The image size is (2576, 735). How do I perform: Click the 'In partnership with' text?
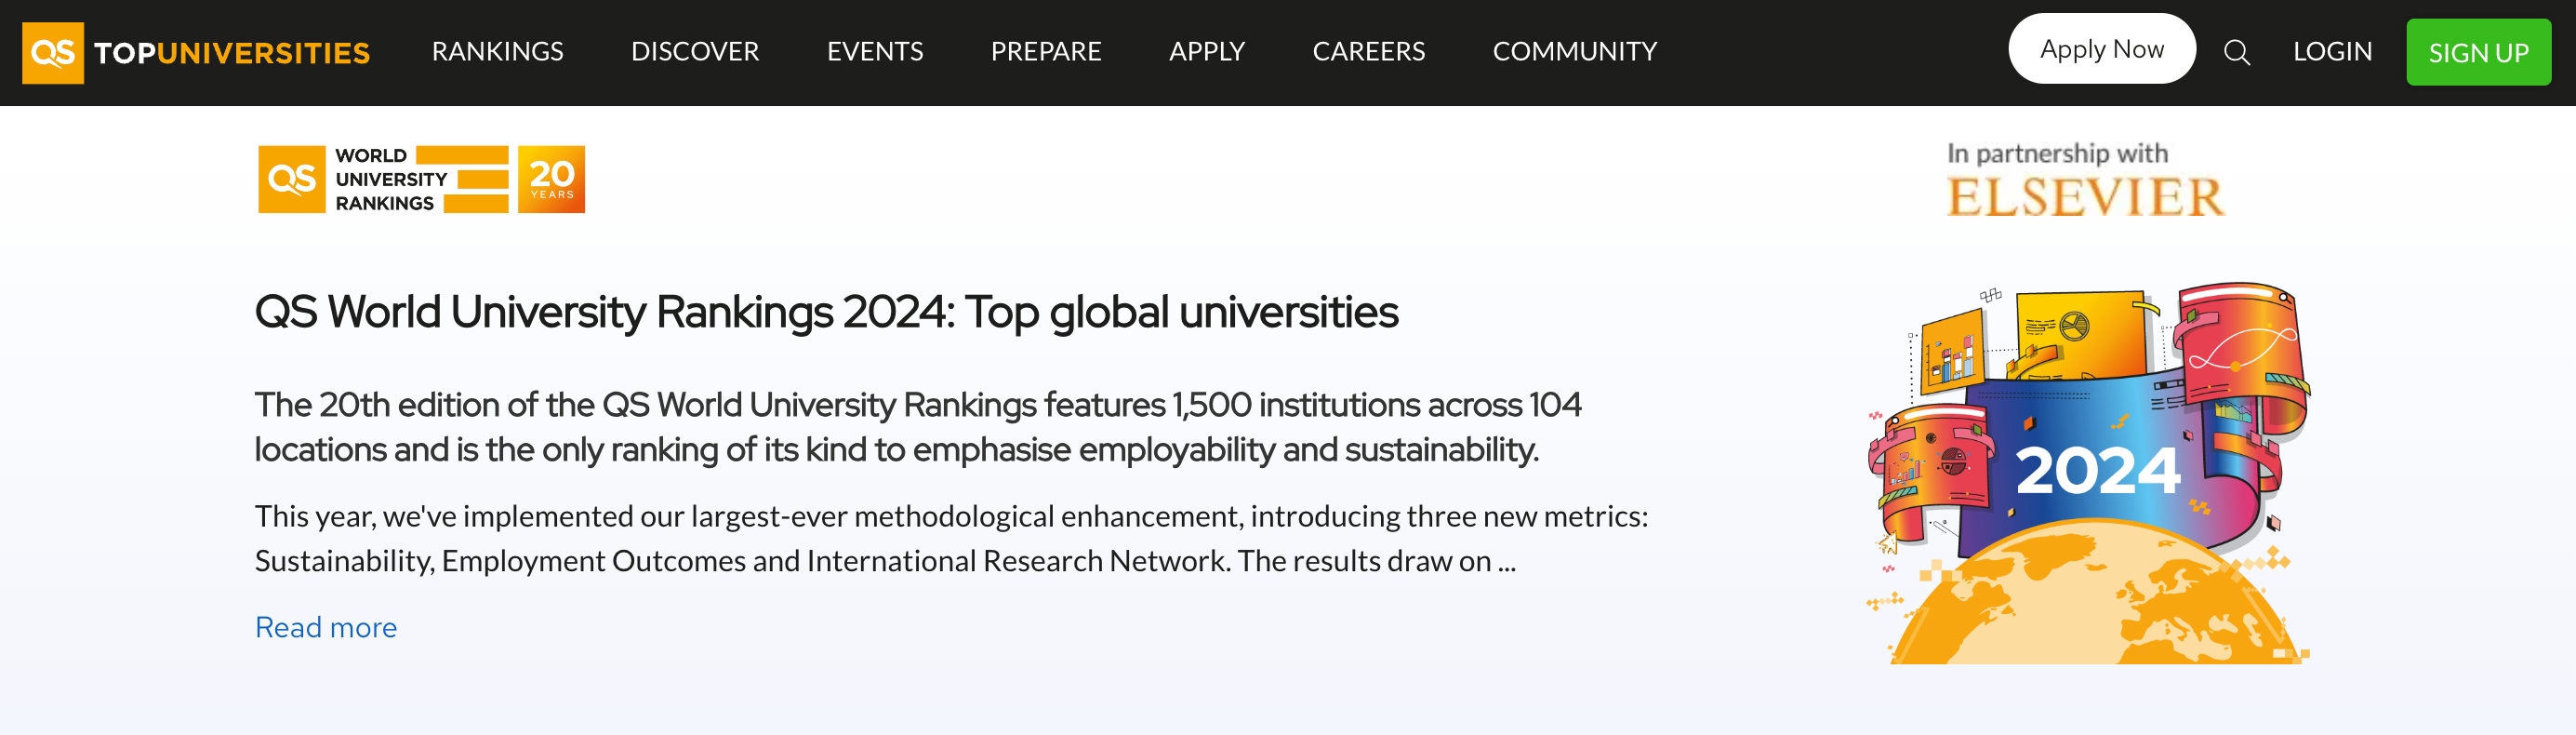pos(2057,153)
